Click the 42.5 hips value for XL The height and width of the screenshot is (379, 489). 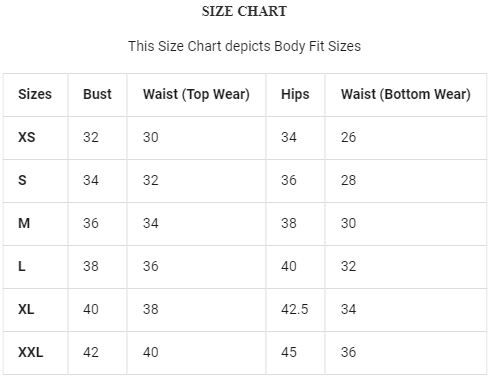pos(295,309)
